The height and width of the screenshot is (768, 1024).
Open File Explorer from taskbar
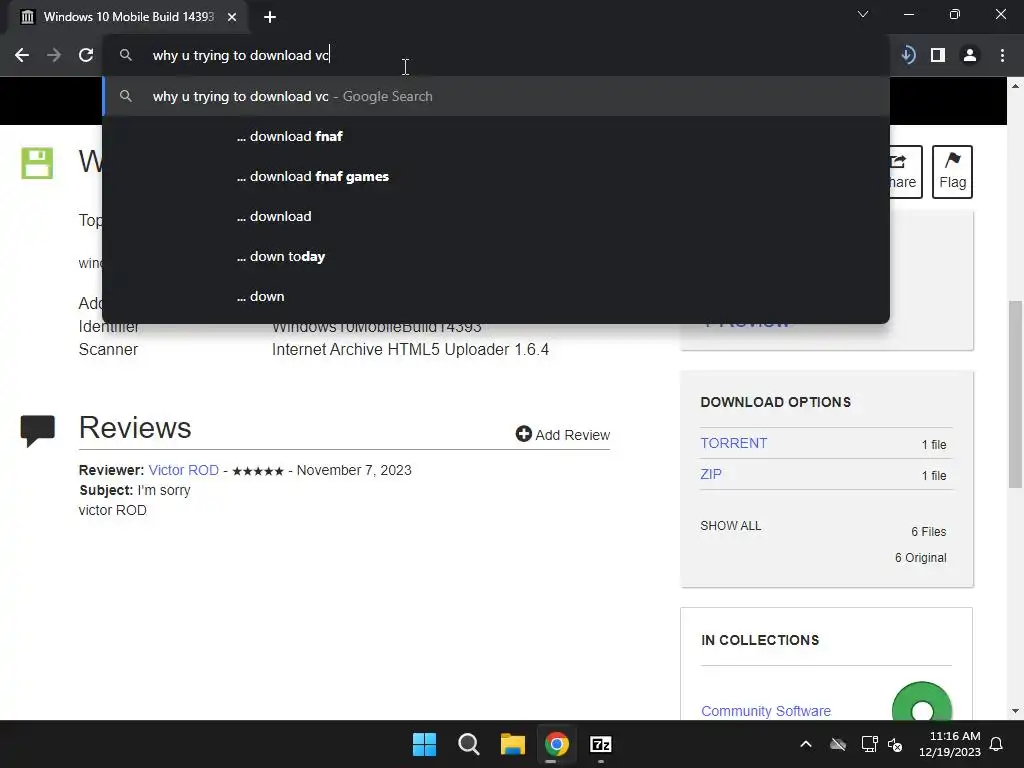tap(513, 744)
